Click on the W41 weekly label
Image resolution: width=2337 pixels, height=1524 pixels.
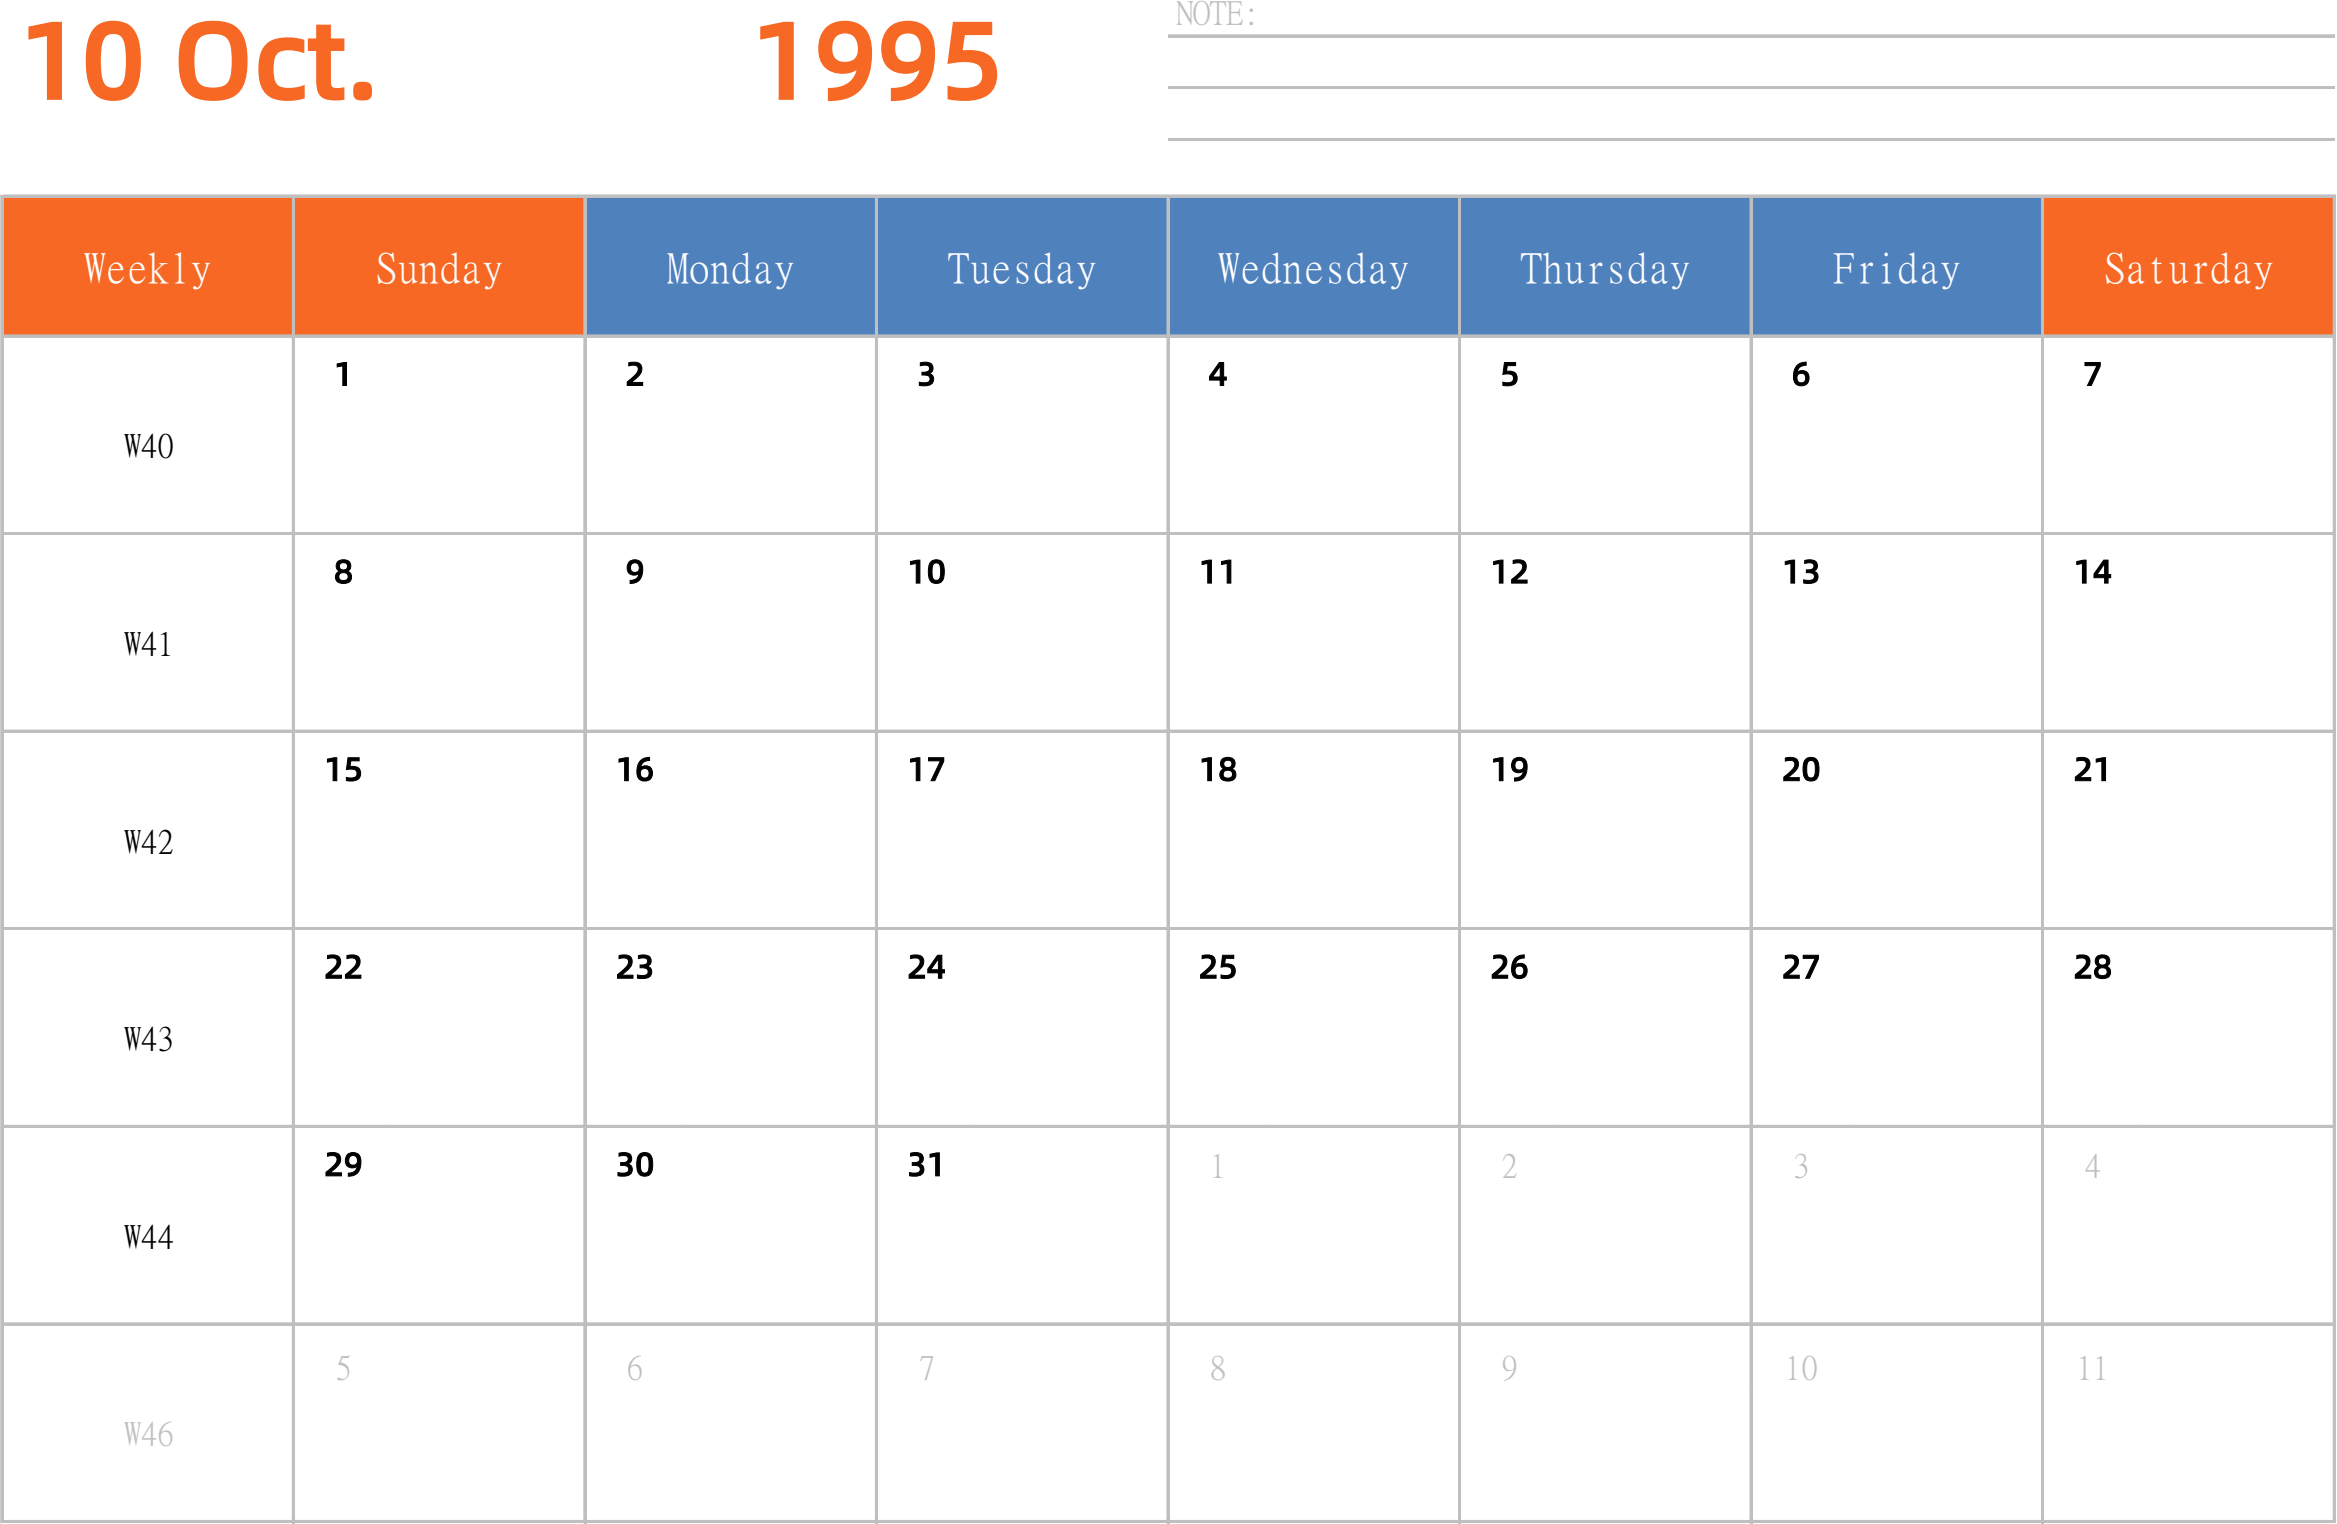145,639
